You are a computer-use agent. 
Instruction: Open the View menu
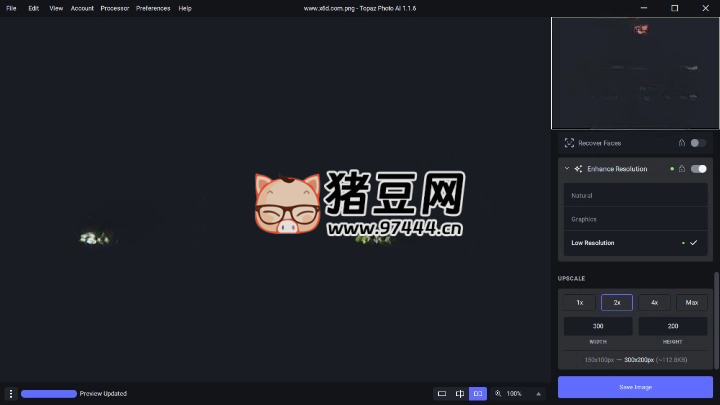click(56, 8)
